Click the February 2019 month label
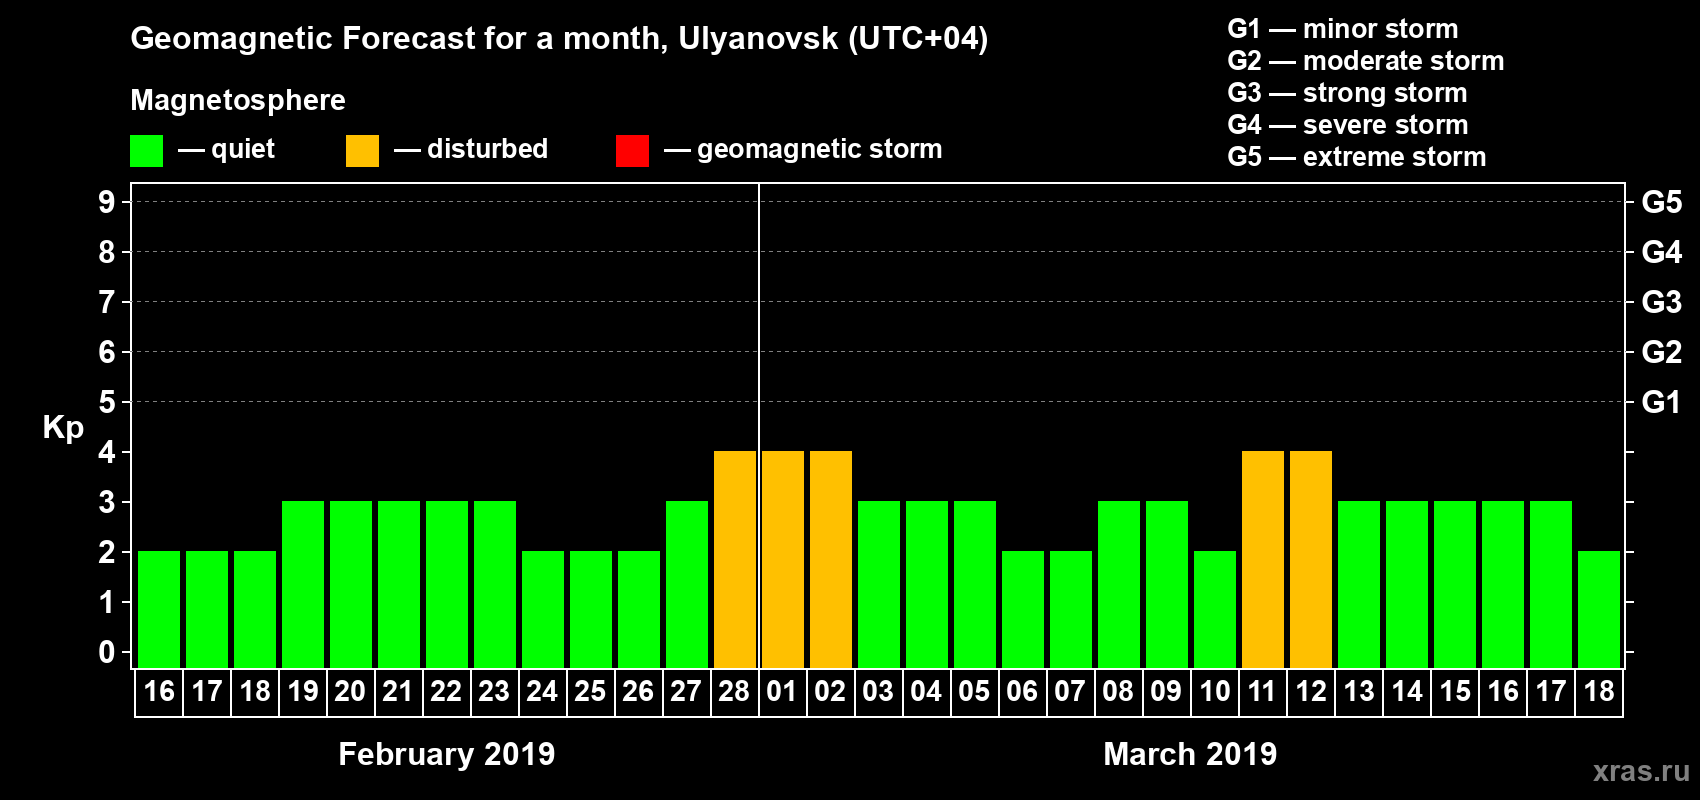The width and height of the screenshot is (1700, 800). pos(447,754)
